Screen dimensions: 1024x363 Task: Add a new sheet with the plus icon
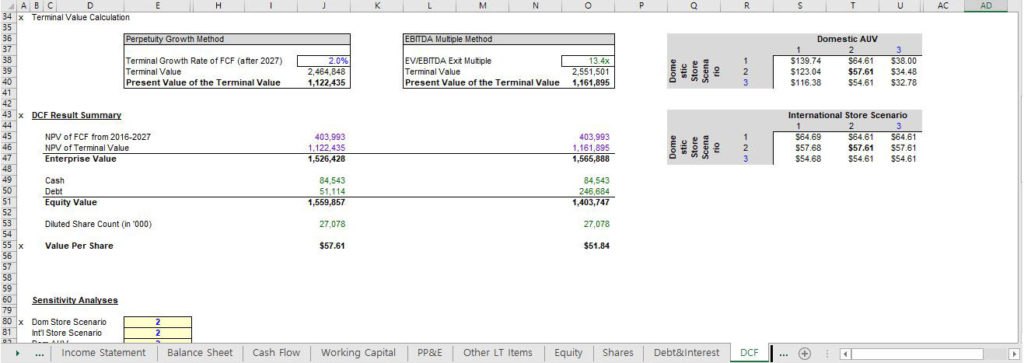tap(805, 353)
